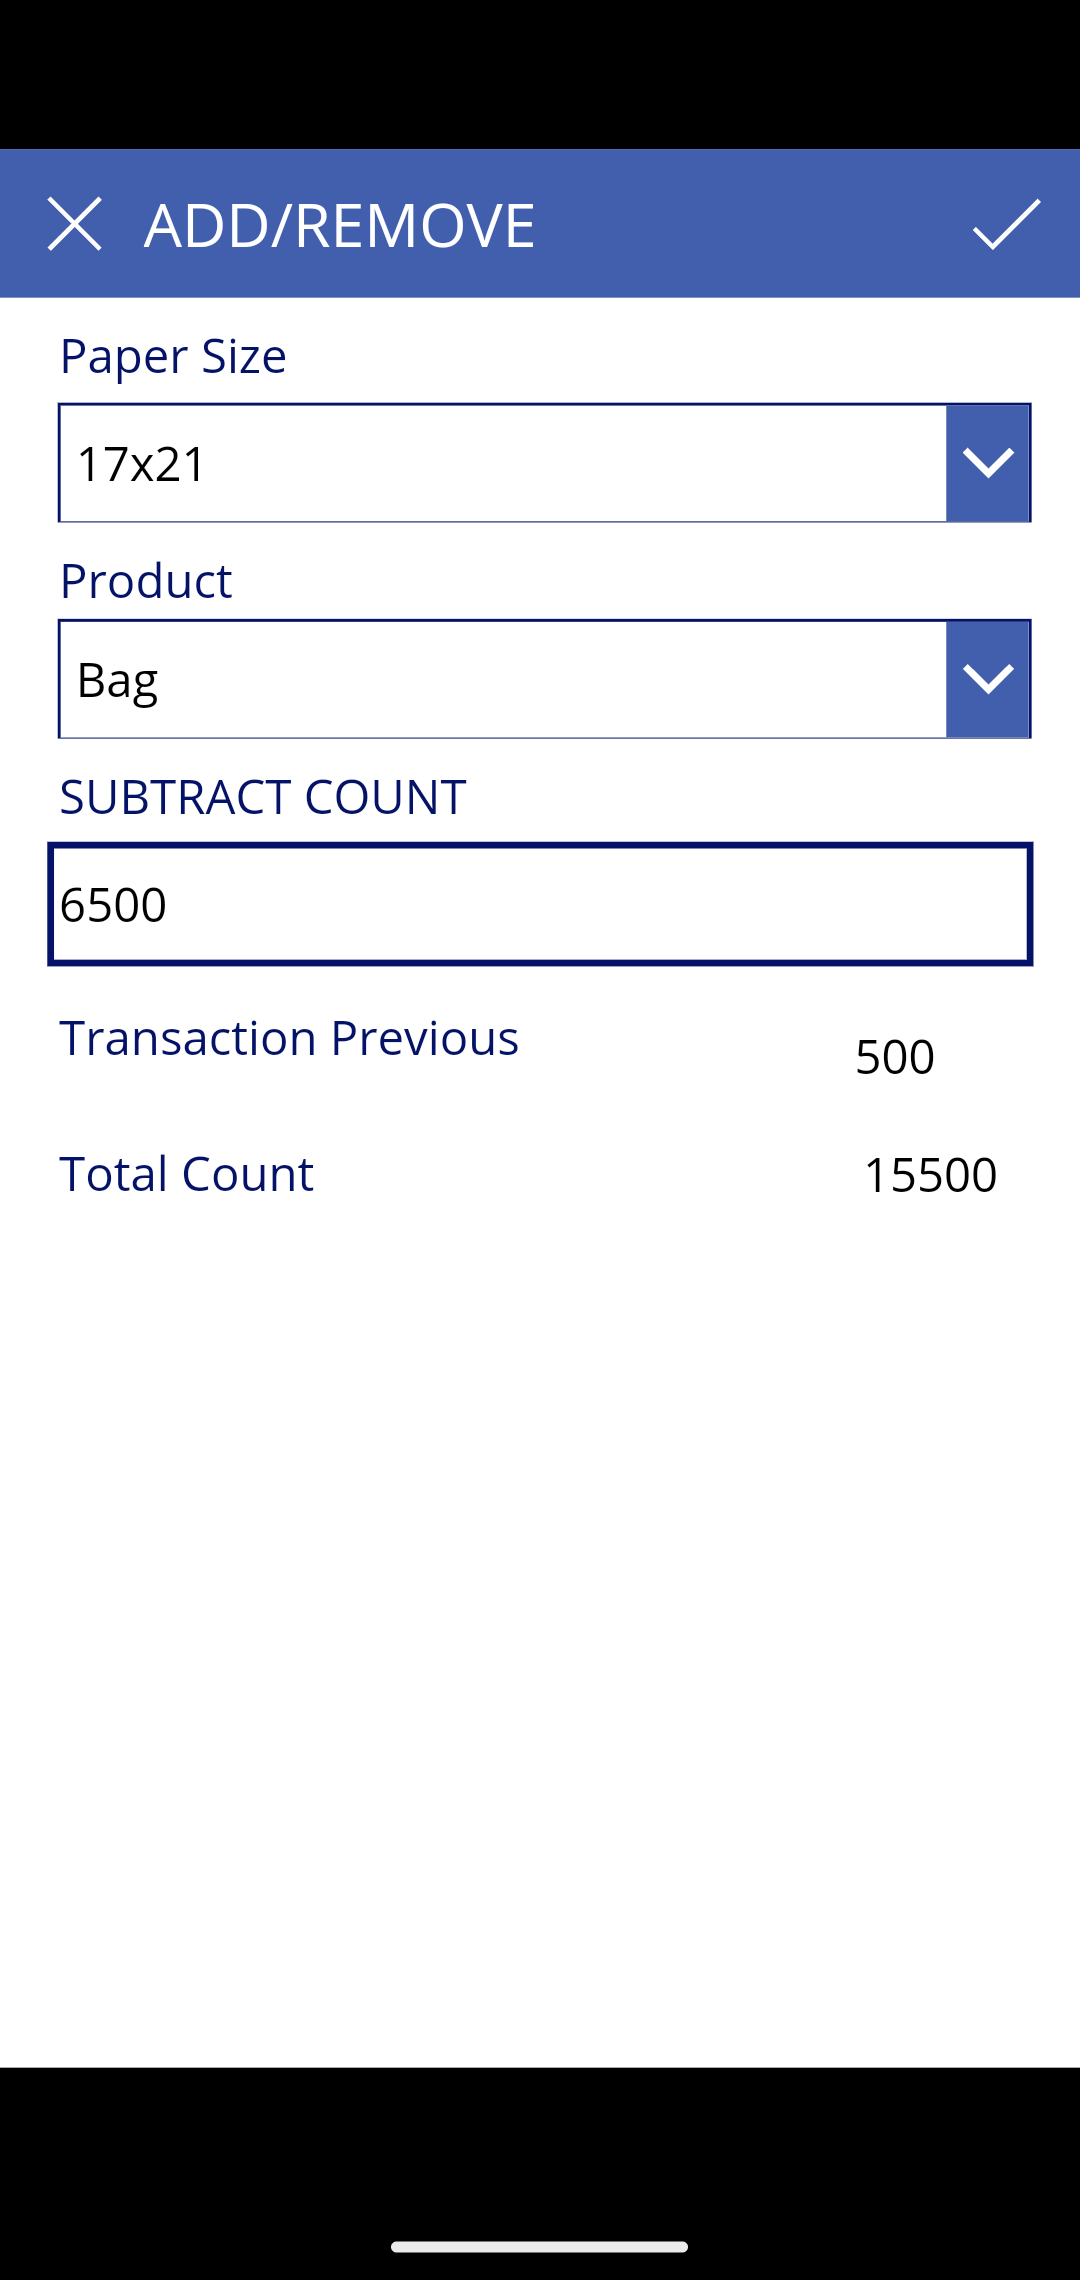
Task: Click the Paper Size label
Action: pyautogui.click(x=173, y=356)
